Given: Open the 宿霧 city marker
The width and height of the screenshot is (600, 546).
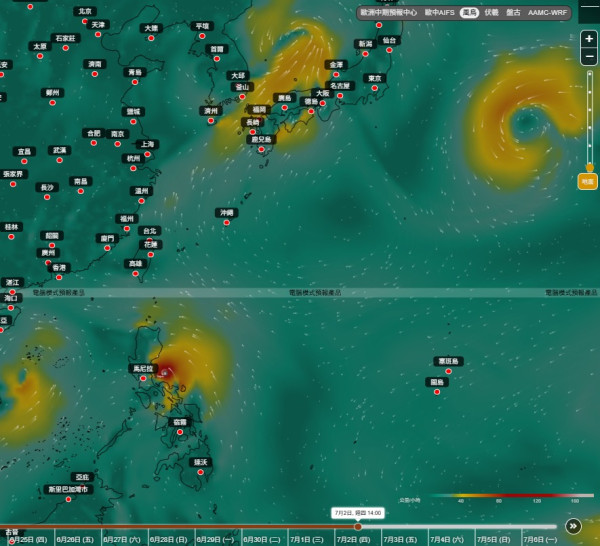Looking at the screenshot, I should click(x=180, y=432).
